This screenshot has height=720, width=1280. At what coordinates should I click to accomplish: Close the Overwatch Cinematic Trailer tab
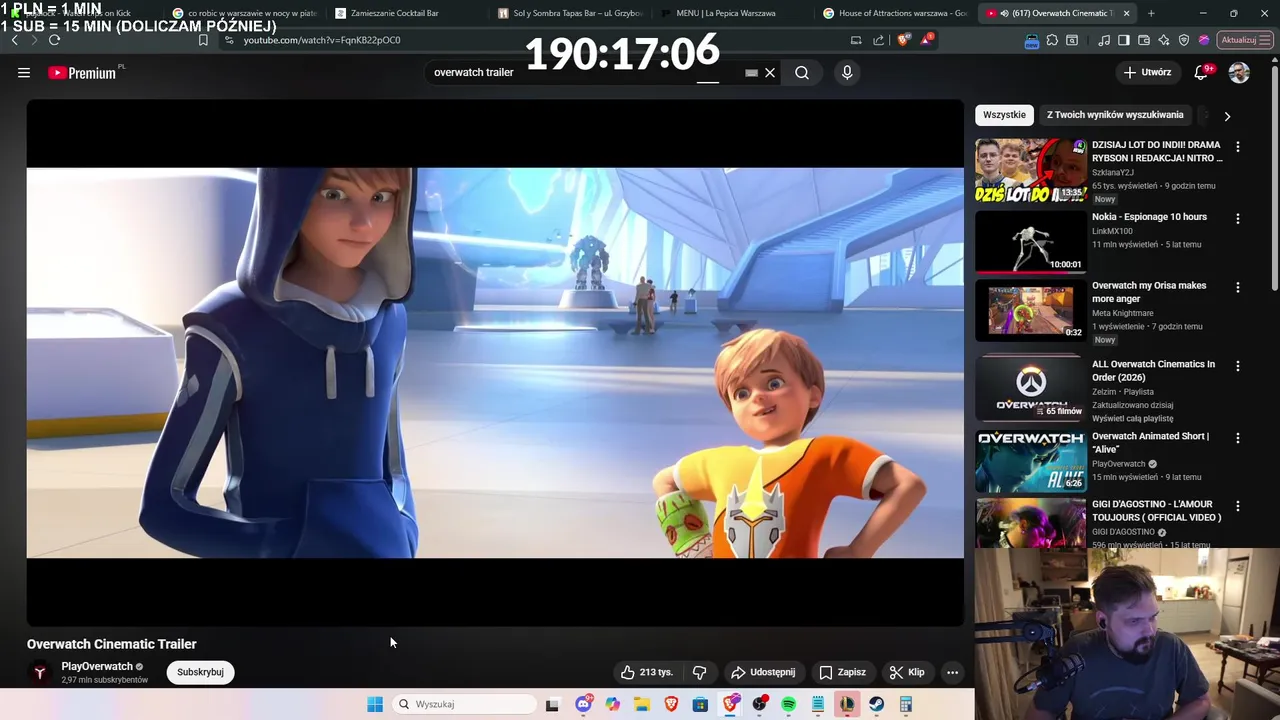point(1126,13)
